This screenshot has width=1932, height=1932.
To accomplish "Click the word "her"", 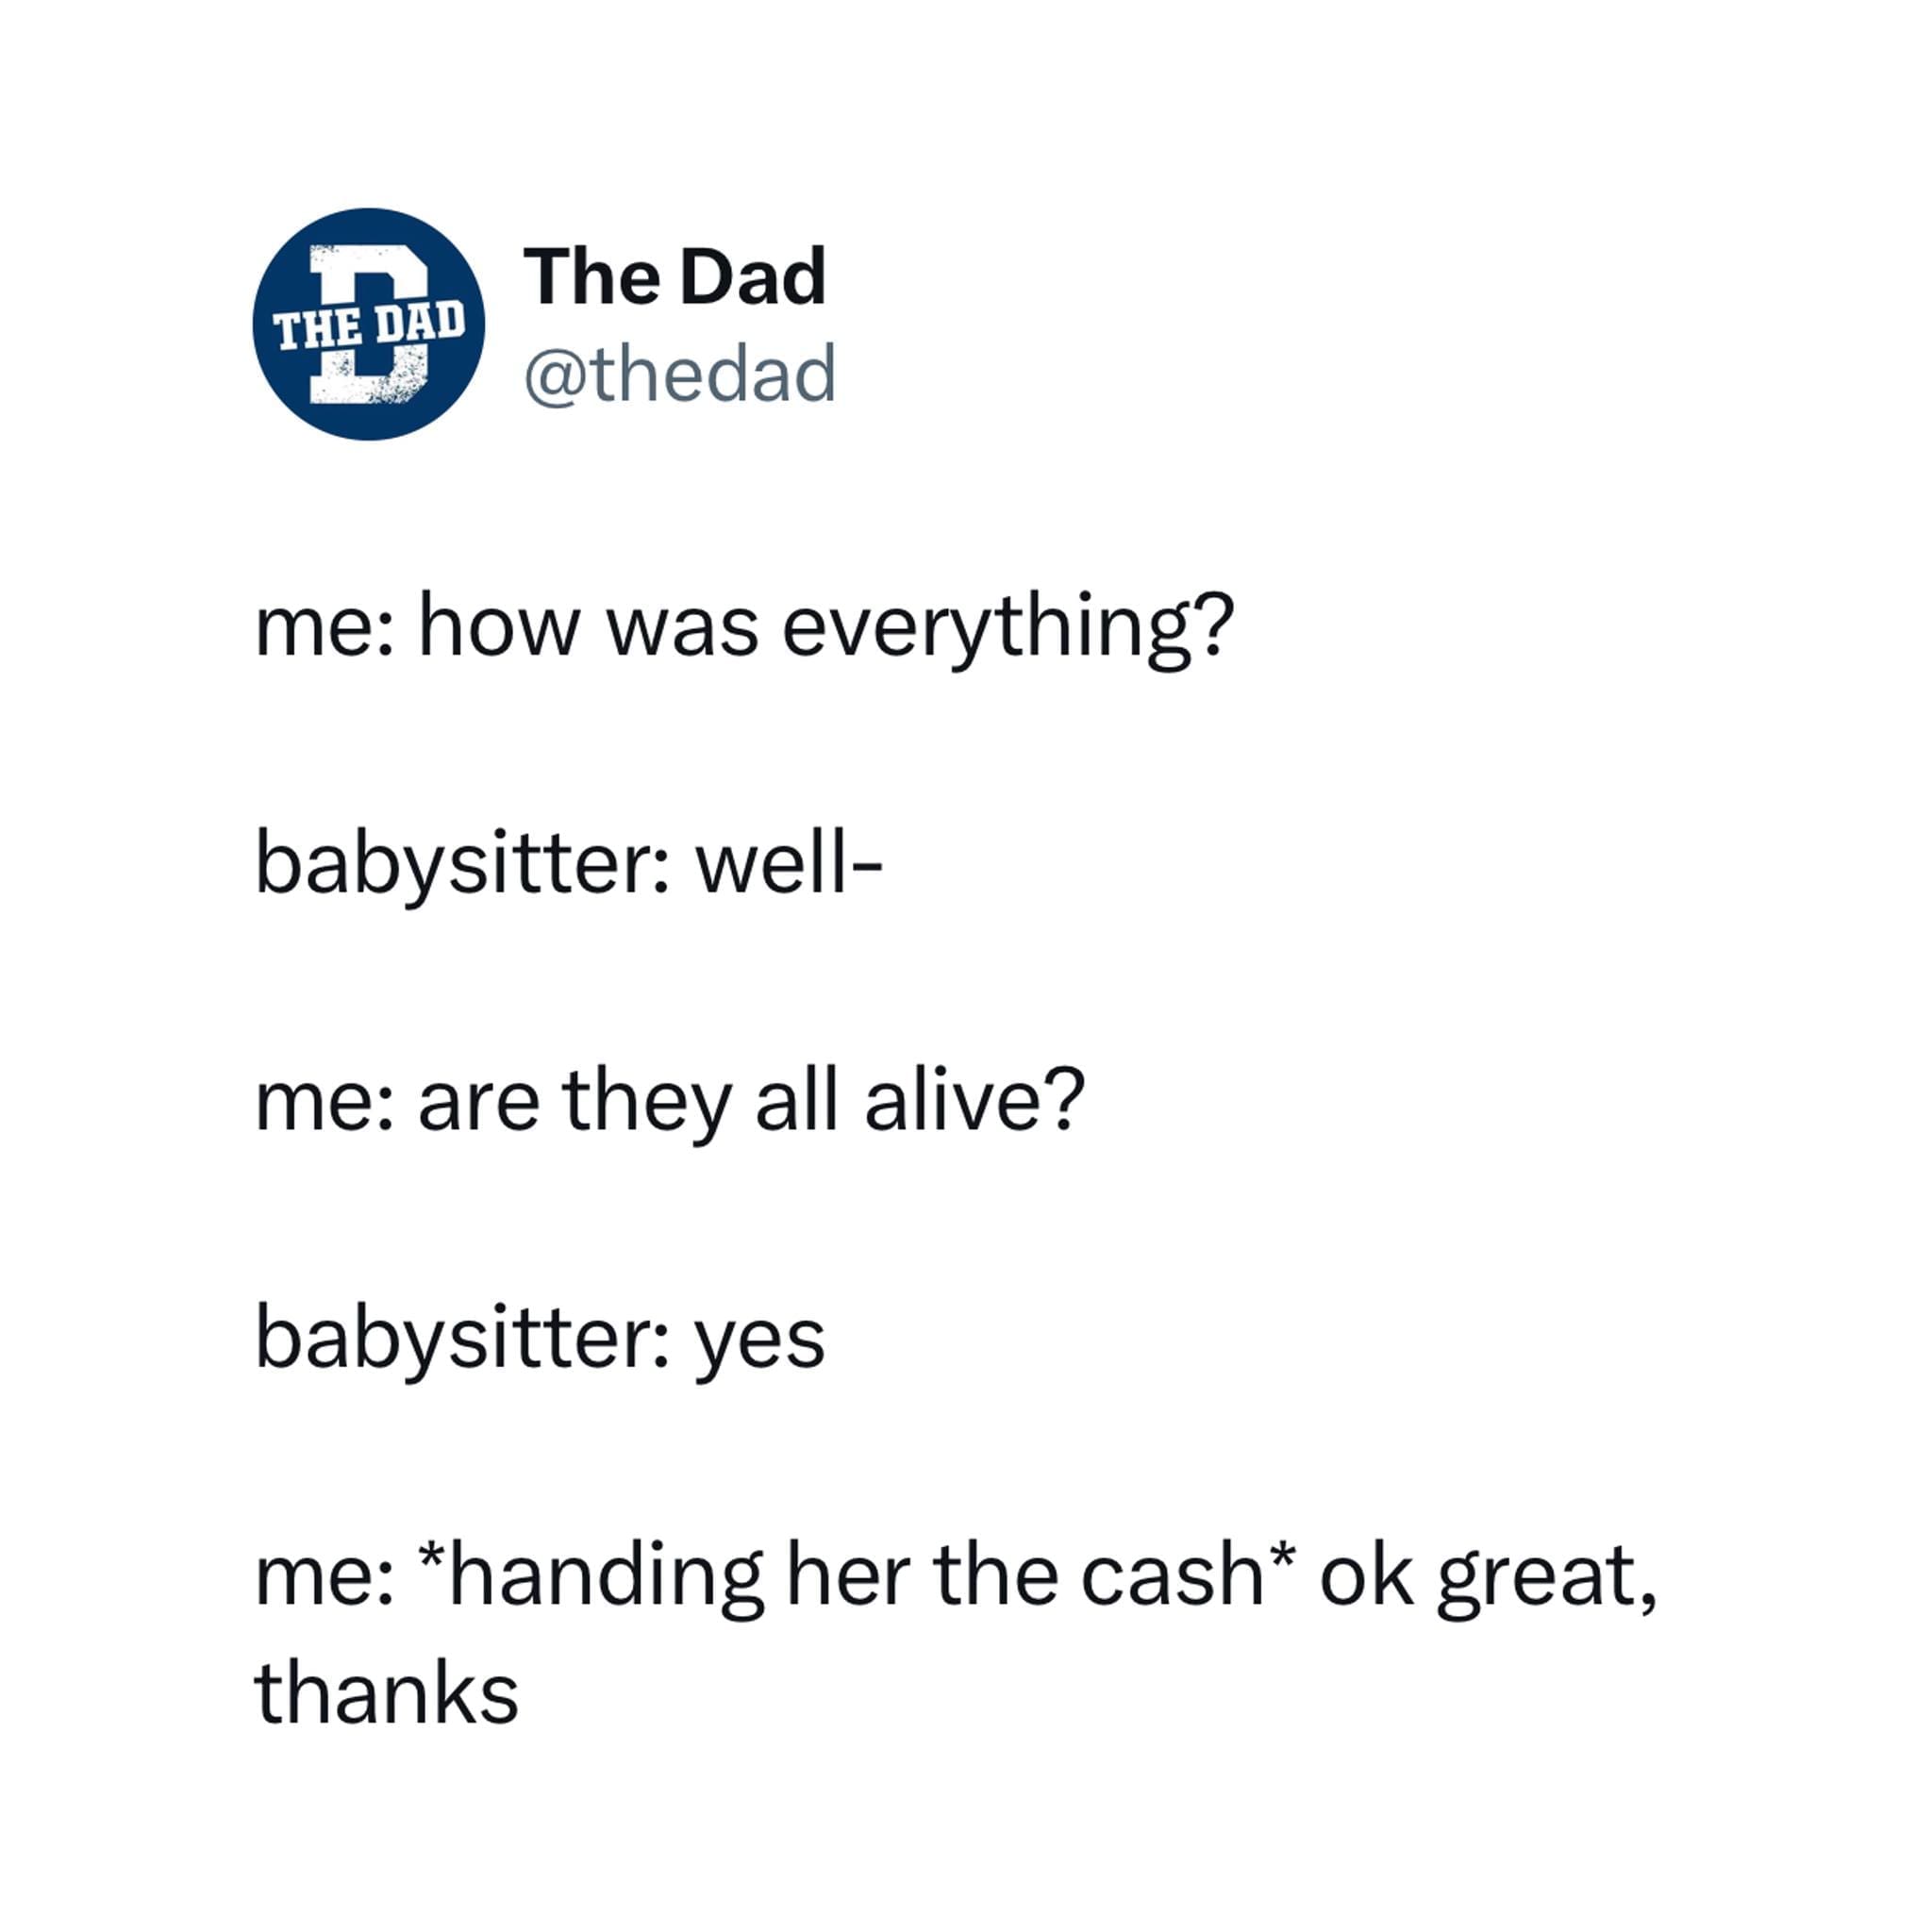I will pos(848,1575).
